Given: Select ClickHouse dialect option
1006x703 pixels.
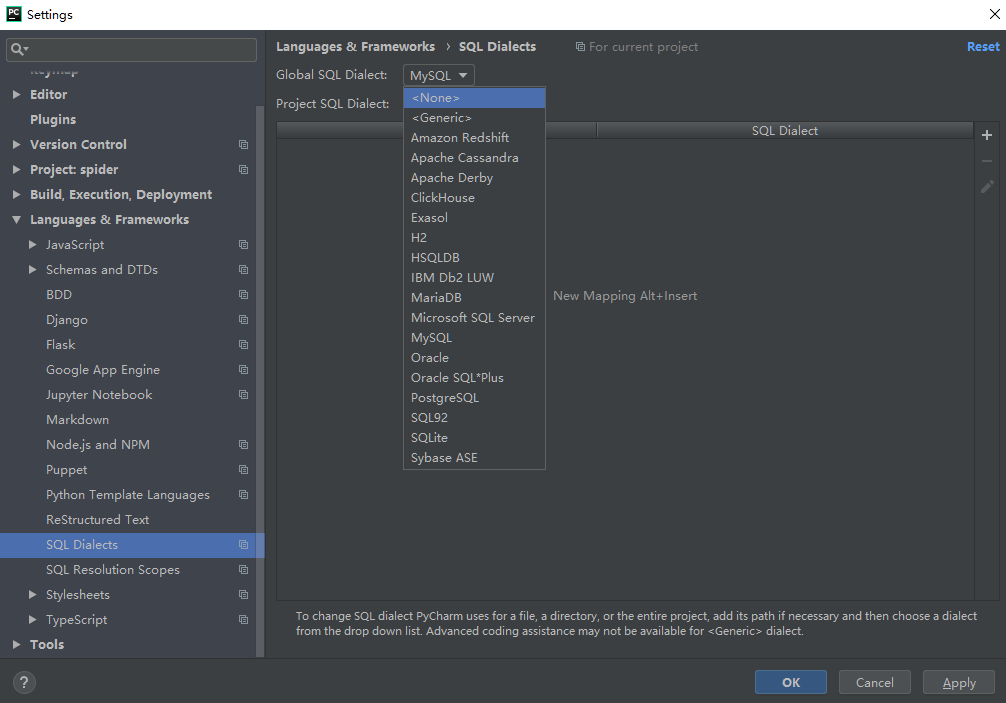Looking at the screenshot, I should (474, 198).
